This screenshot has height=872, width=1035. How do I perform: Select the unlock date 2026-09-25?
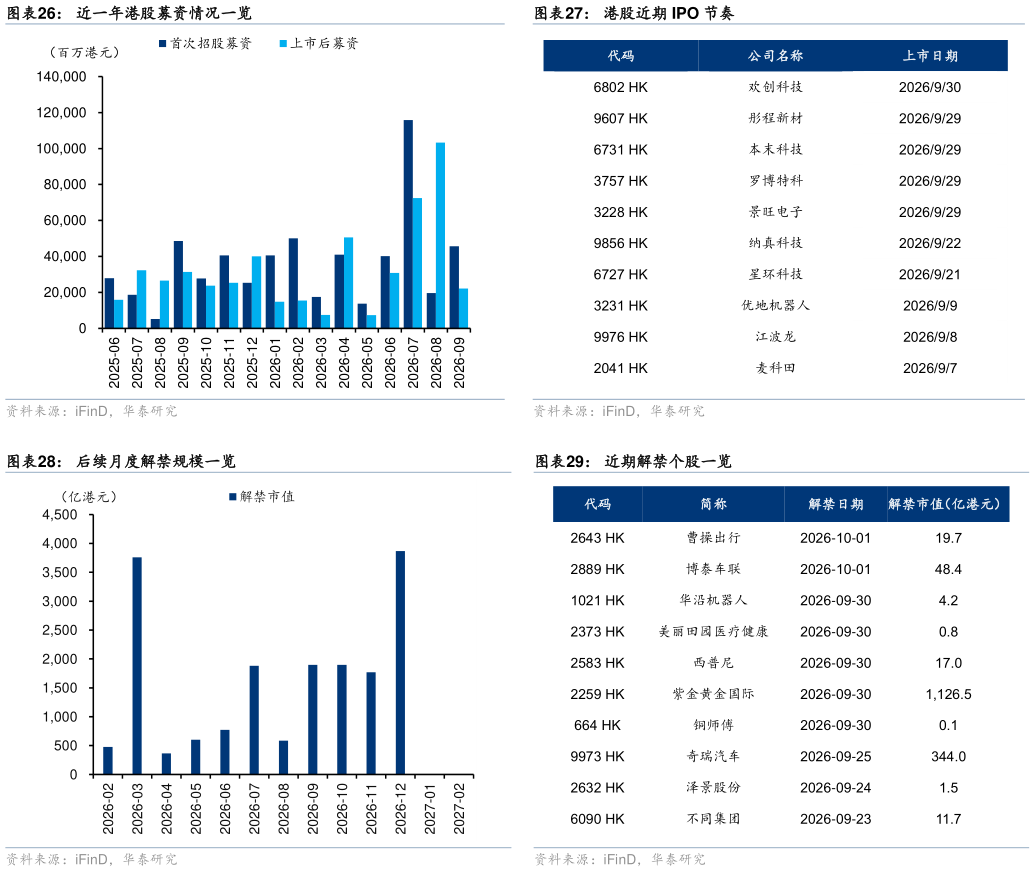(x=836, y=756)
